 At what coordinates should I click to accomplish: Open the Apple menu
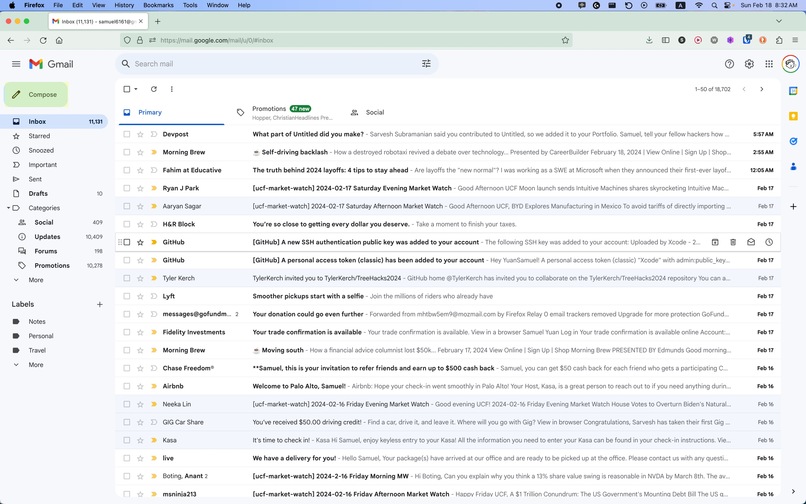click(x=11, y=5)
